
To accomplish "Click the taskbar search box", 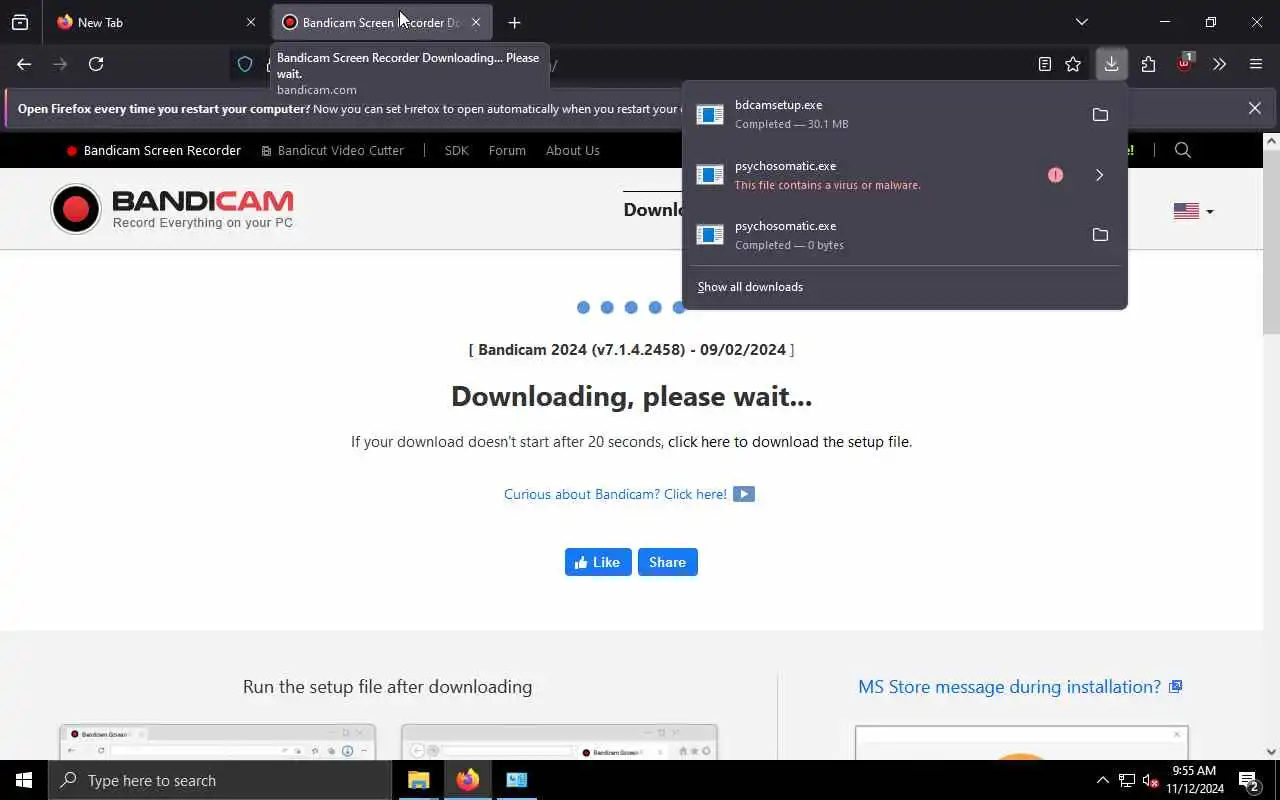I will point(220,780).
